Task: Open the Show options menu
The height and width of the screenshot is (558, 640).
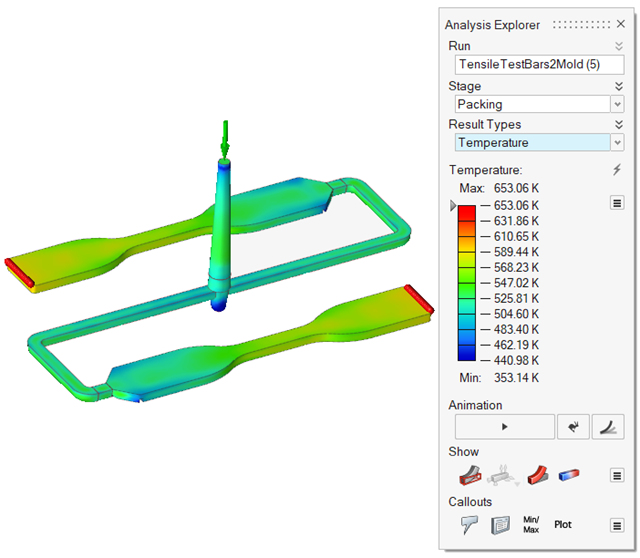Action: (617, 473)
